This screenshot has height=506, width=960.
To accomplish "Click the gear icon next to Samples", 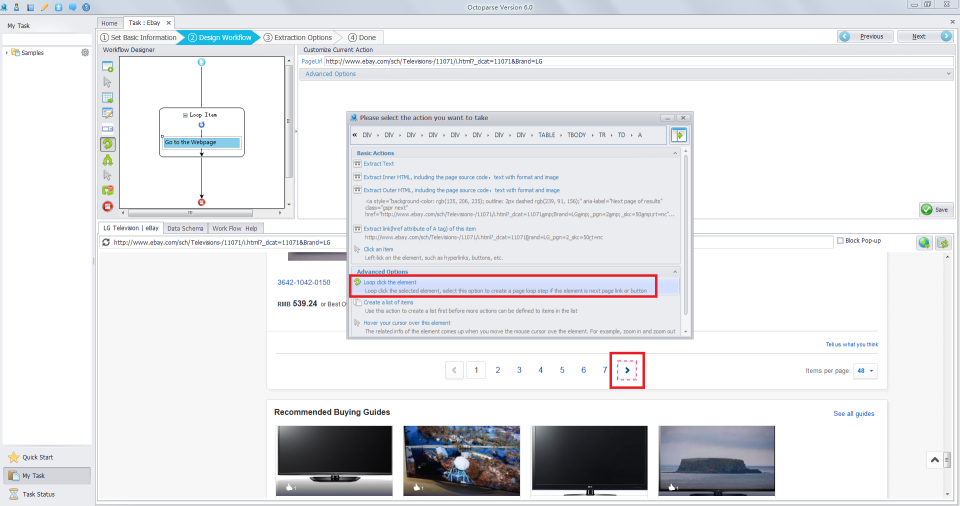I will 85,52.
